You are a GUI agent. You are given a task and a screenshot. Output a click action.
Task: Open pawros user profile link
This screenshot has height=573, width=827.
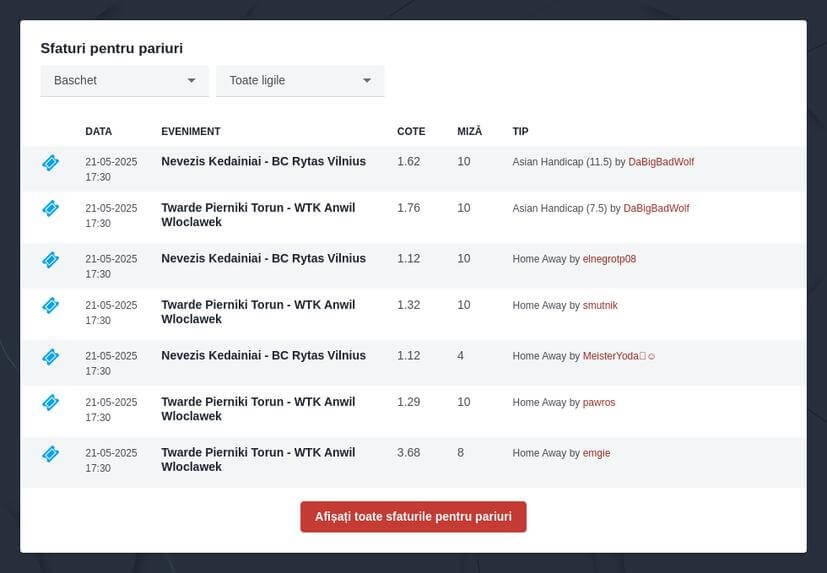[x=599, y=403]
